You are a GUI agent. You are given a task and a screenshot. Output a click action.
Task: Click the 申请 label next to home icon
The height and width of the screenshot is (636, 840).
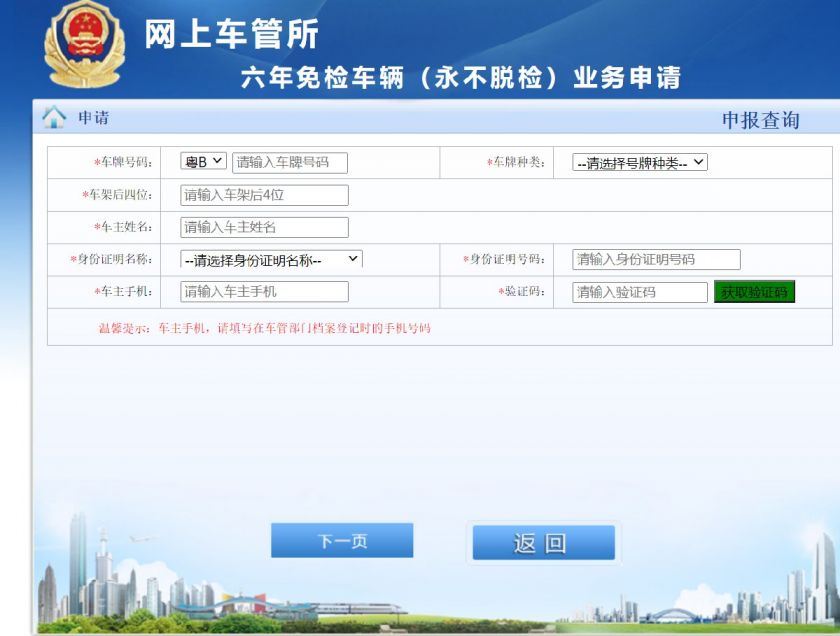coord(94,117)
